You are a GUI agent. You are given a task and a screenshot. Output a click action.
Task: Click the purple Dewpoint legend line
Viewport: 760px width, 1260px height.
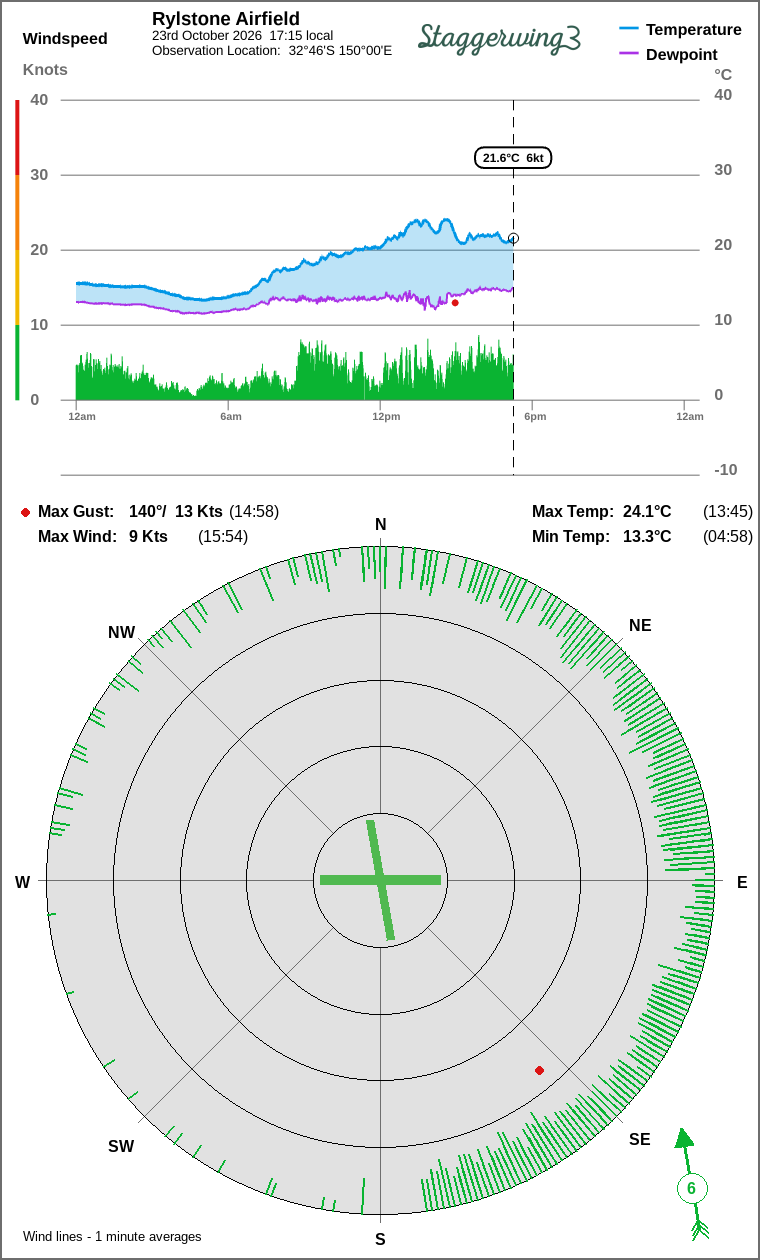click(x=629, y=54)
